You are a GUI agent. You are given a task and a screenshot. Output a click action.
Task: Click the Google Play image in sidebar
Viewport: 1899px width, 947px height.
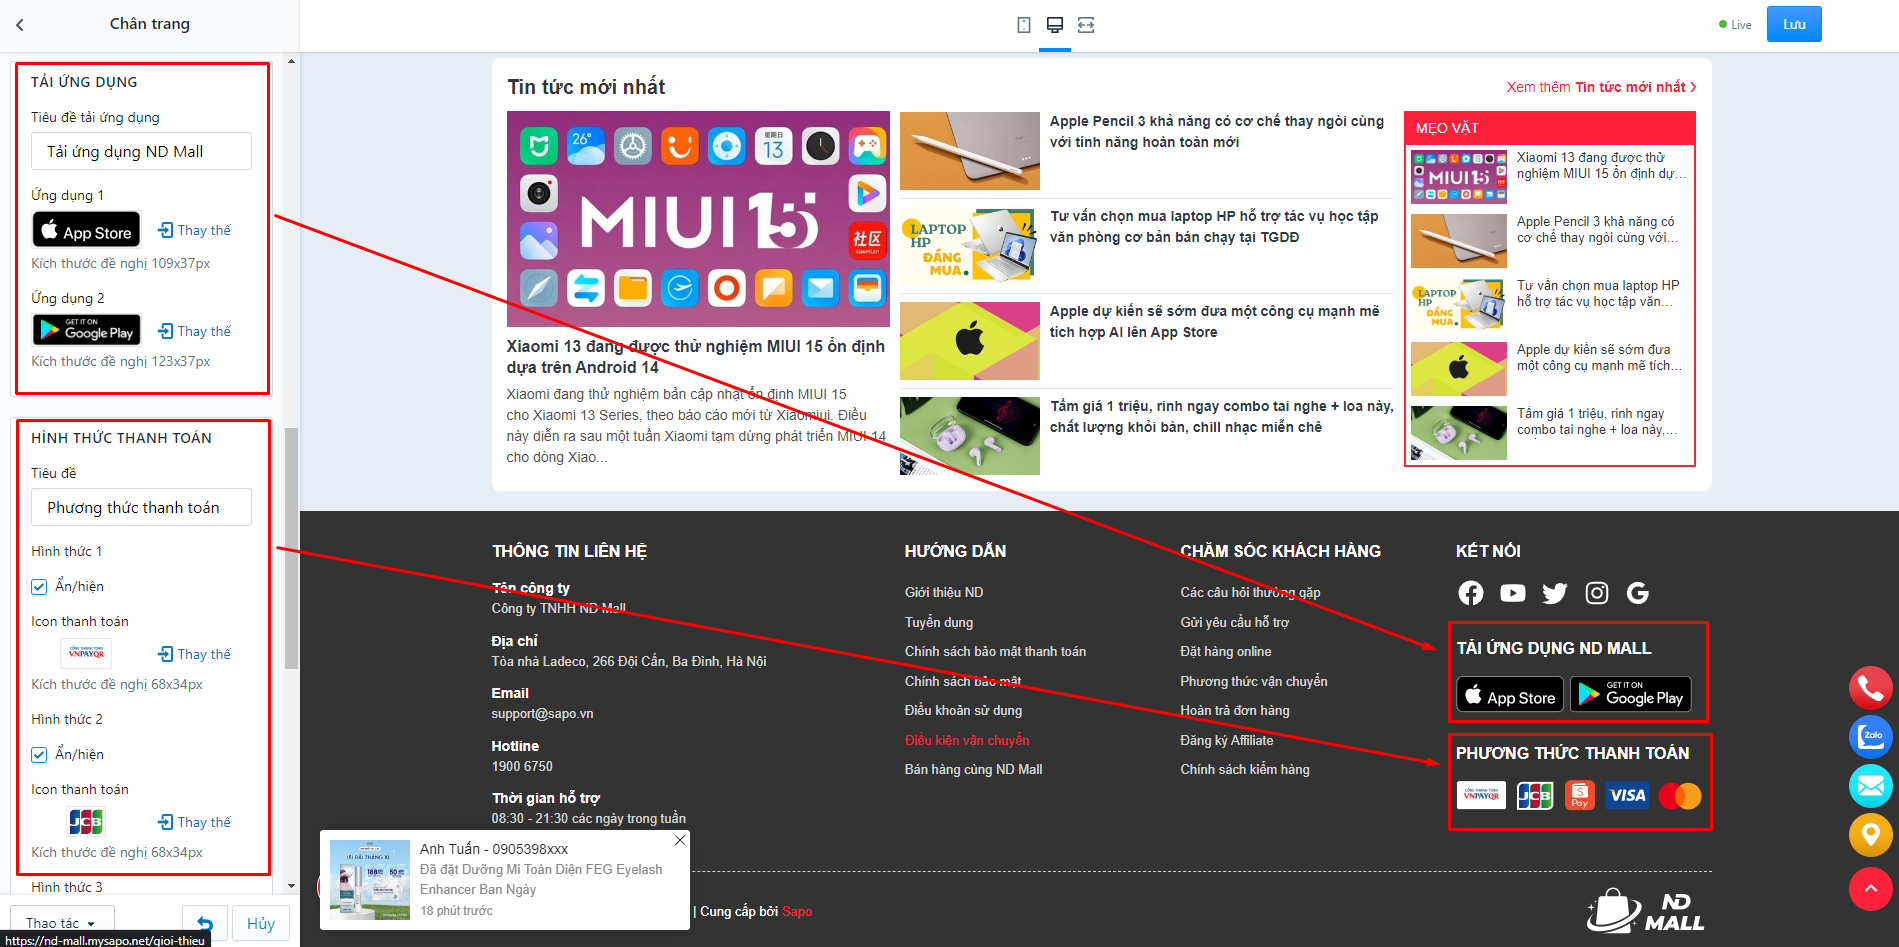tap(86, 330)
